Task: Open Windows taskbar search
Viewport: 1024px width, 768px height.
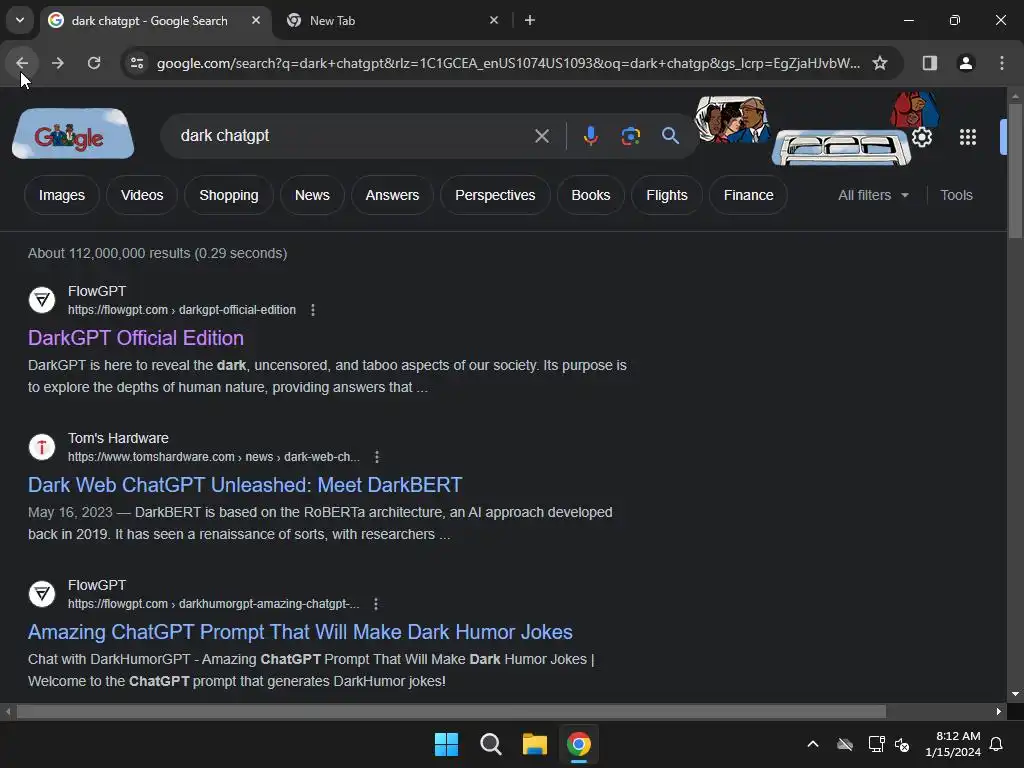Action: (x=490, y=744)
